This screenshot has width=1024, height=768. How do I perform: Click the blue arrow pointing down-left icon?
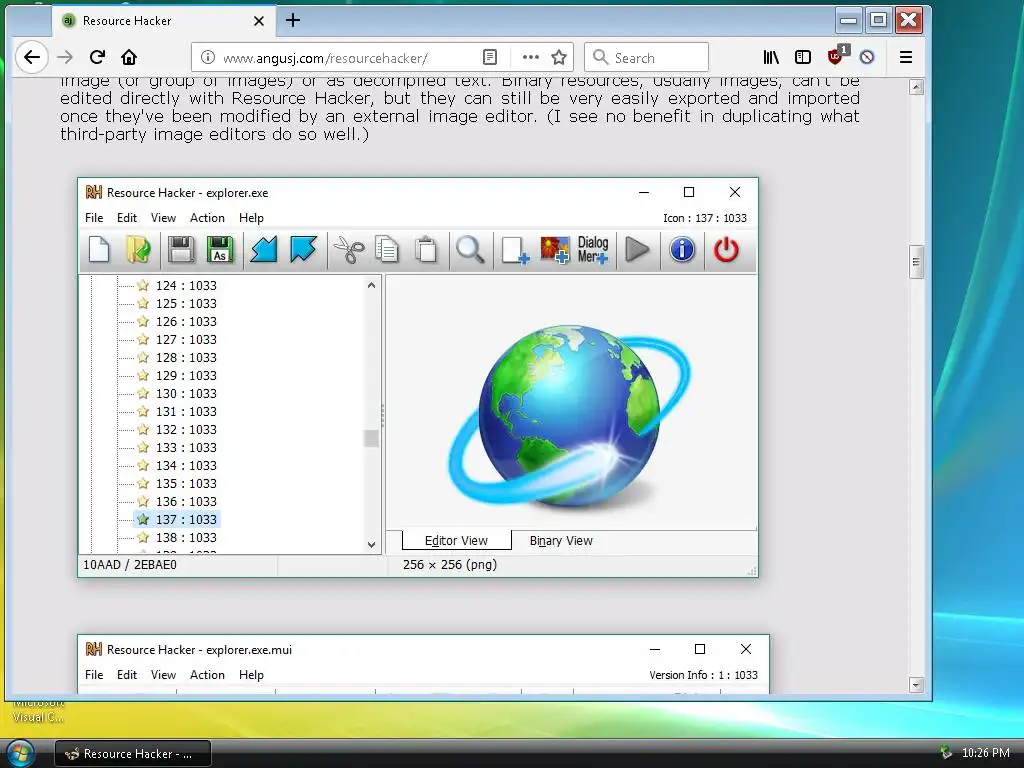264,250
